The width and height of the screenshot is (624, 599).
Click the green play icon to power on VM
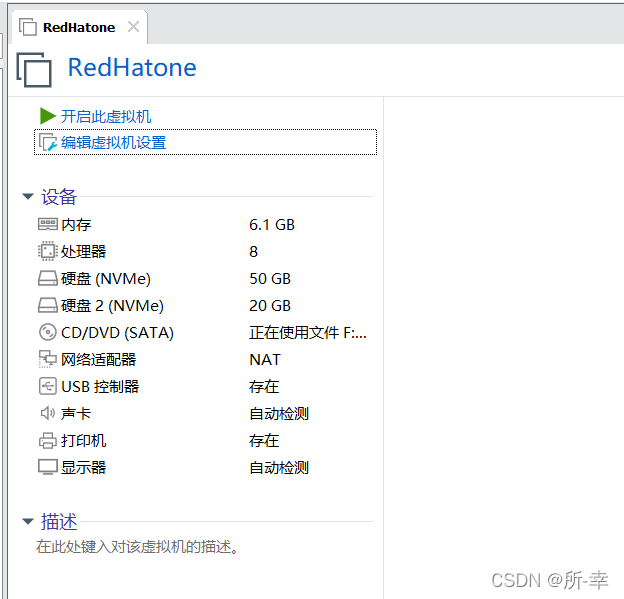tap(48, 116)
